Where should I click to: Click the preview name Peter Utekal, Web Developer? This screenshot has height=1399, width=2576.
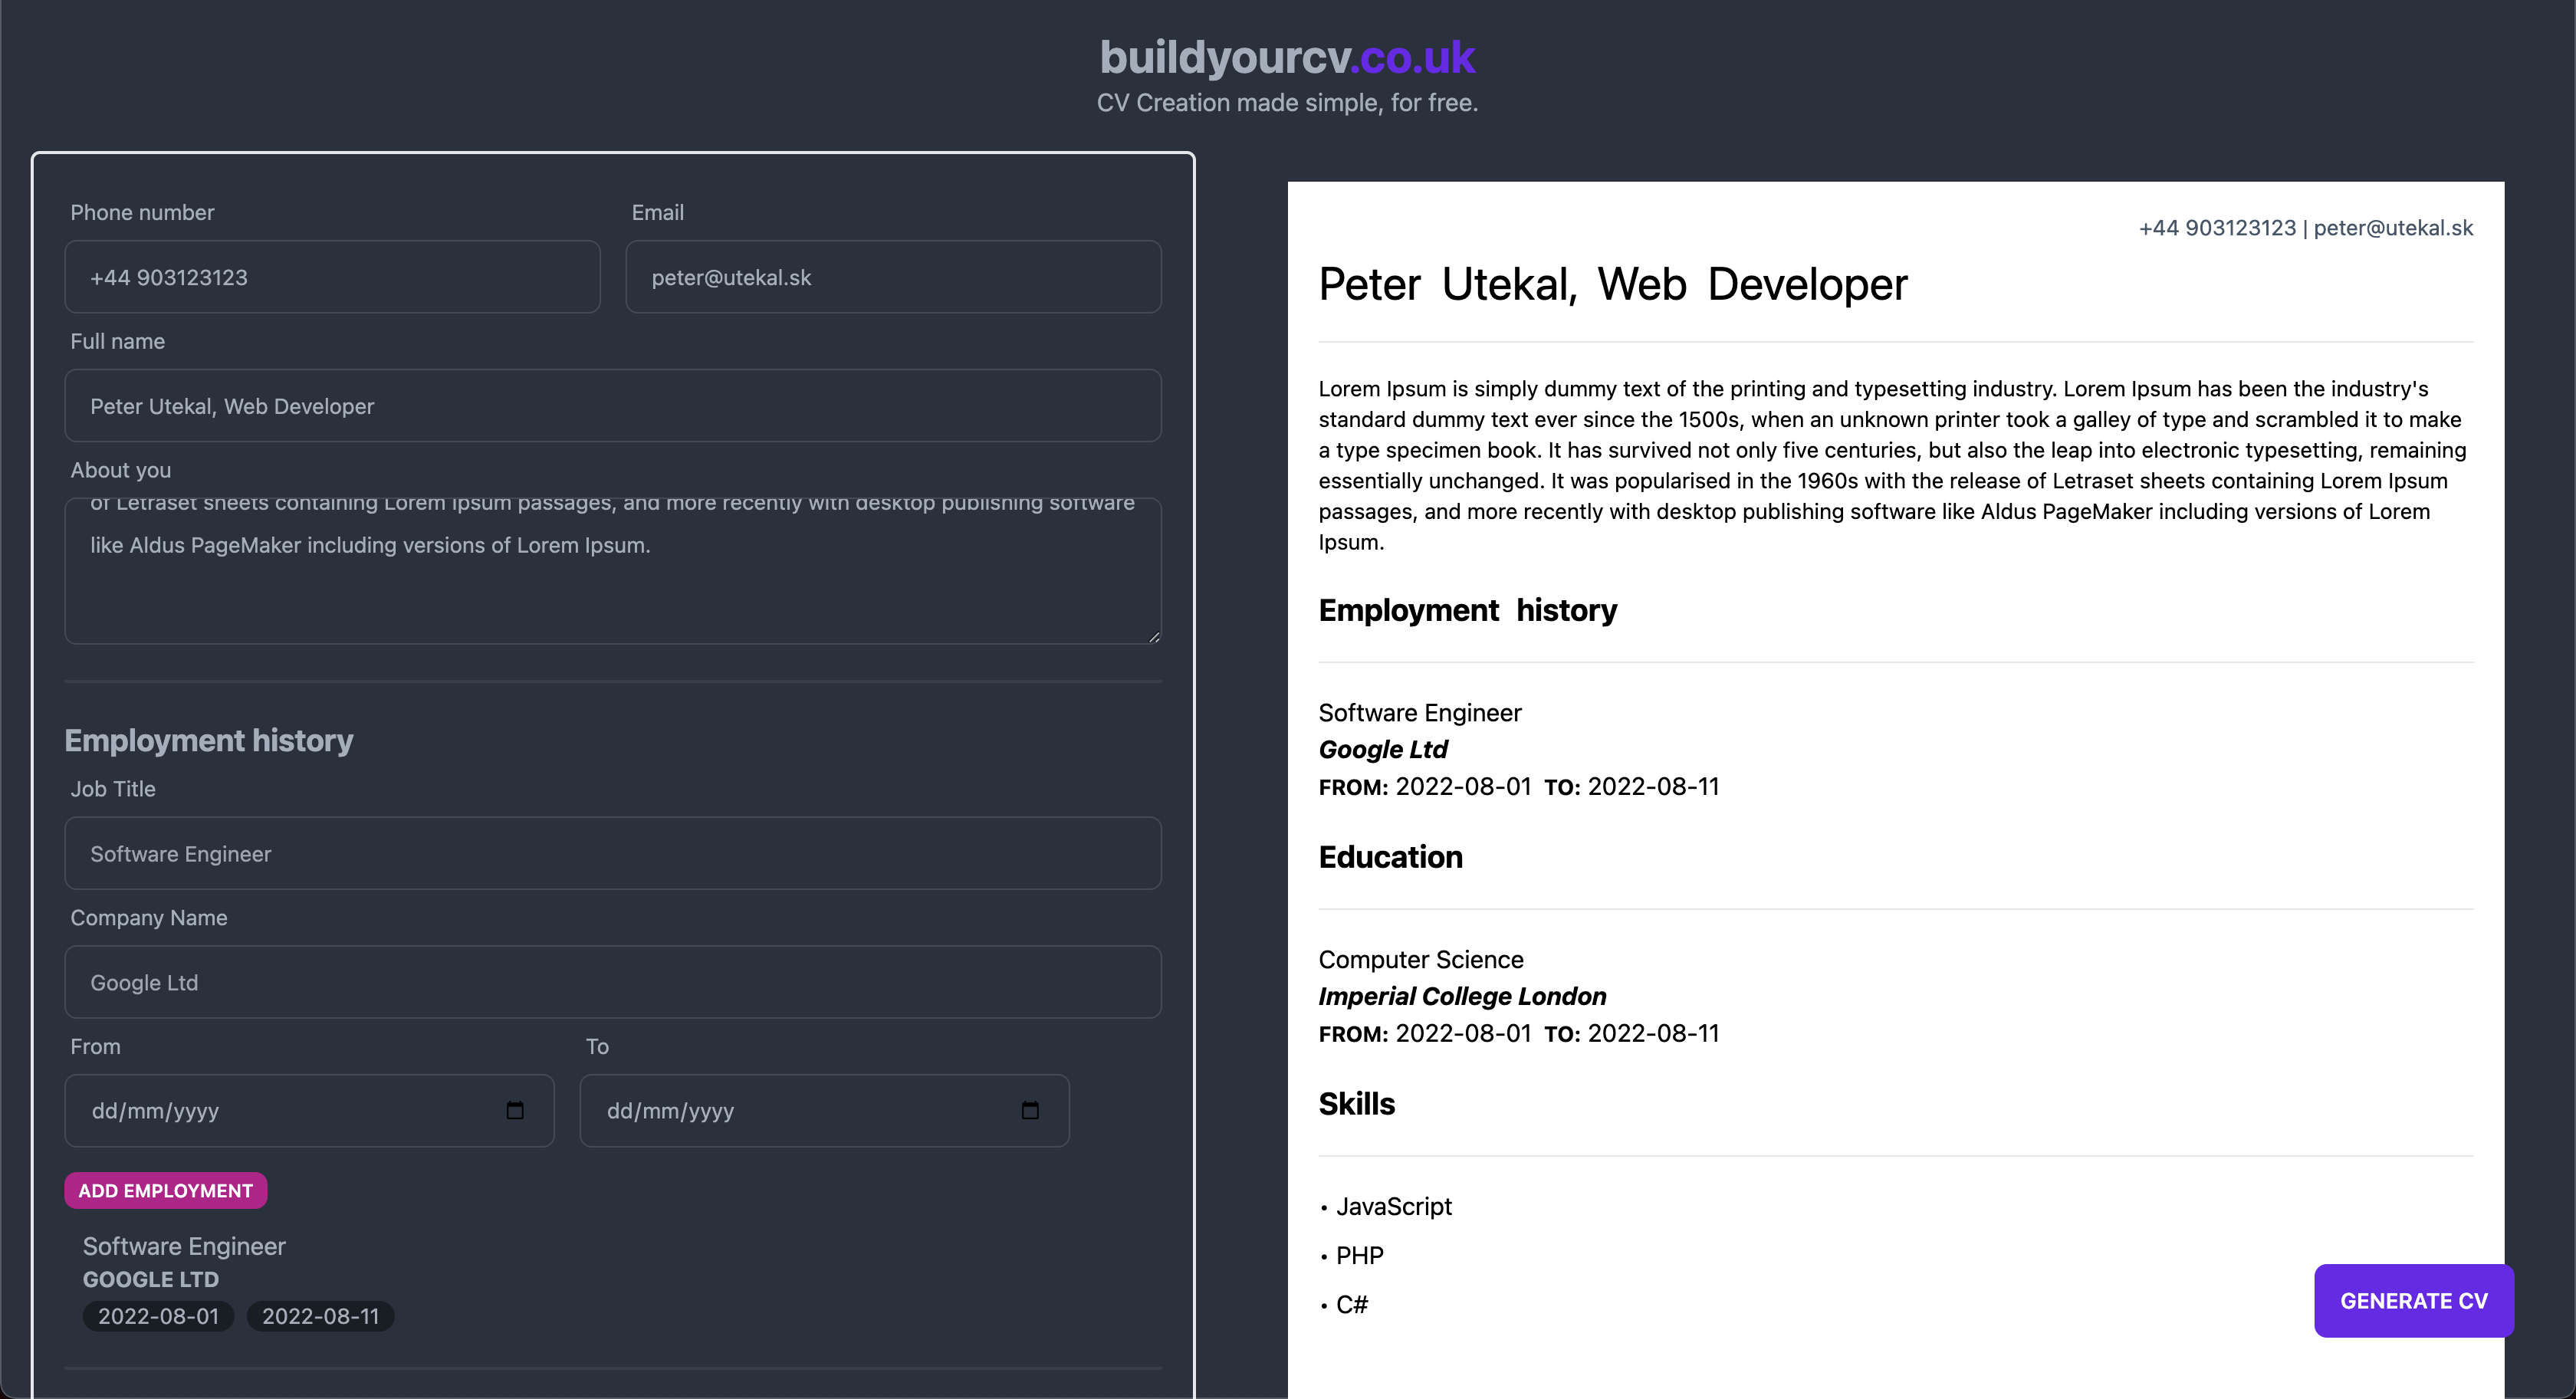[1613, 284]
